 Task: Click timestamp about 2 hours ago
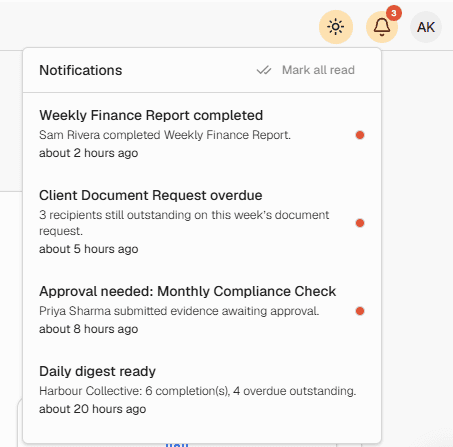point(88,153)
